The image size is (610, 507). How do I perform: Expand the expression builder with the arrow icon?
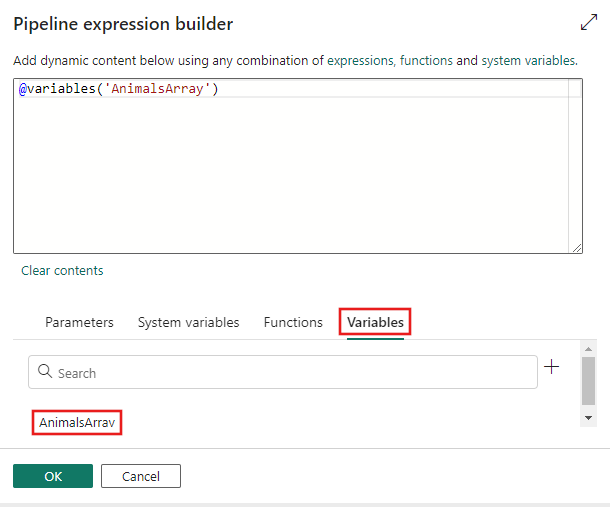pos(589,22)
